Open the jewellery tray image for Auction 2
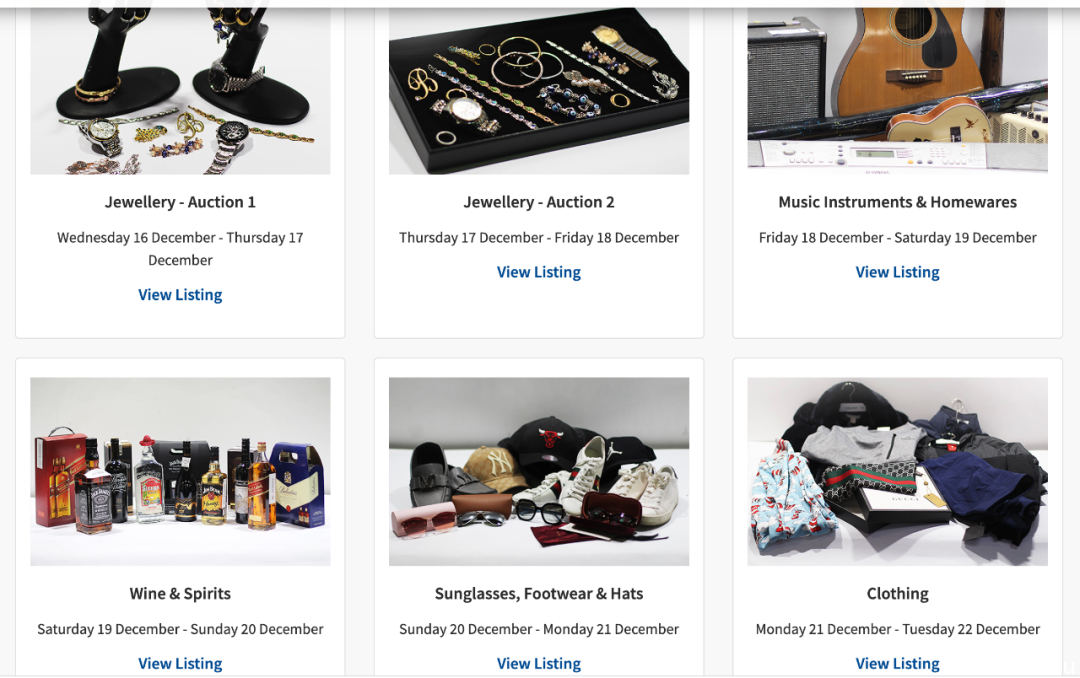 539,91
